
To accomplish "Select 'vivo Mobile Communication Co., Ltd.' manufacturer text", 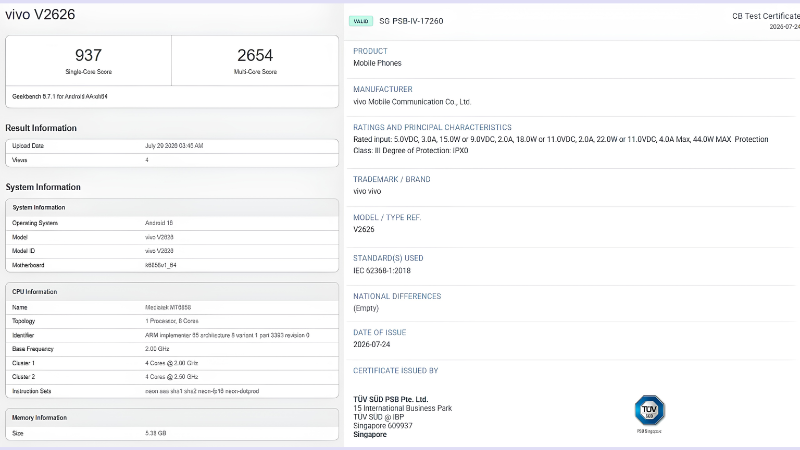I will pyautogui.click(x=412, y=102).
